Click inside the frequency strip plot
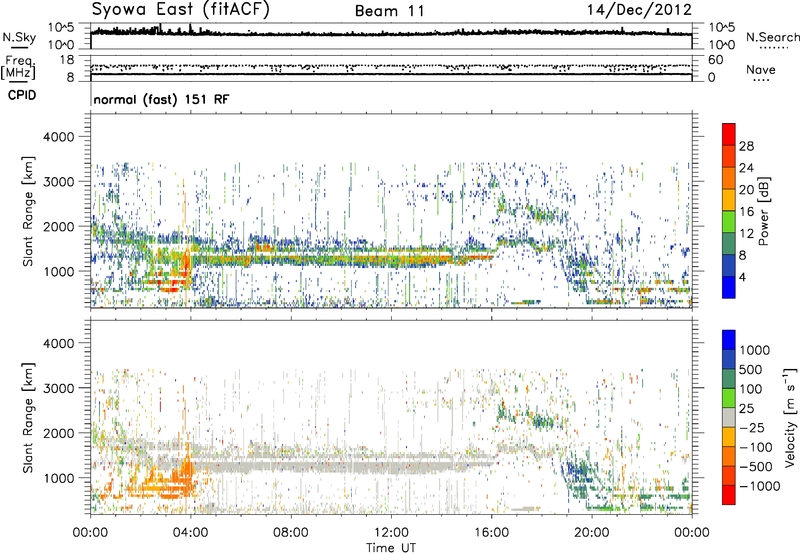Image resolution: width=800 pixels, height=554 pixels. pyautogui.click(x=391, y=68)
